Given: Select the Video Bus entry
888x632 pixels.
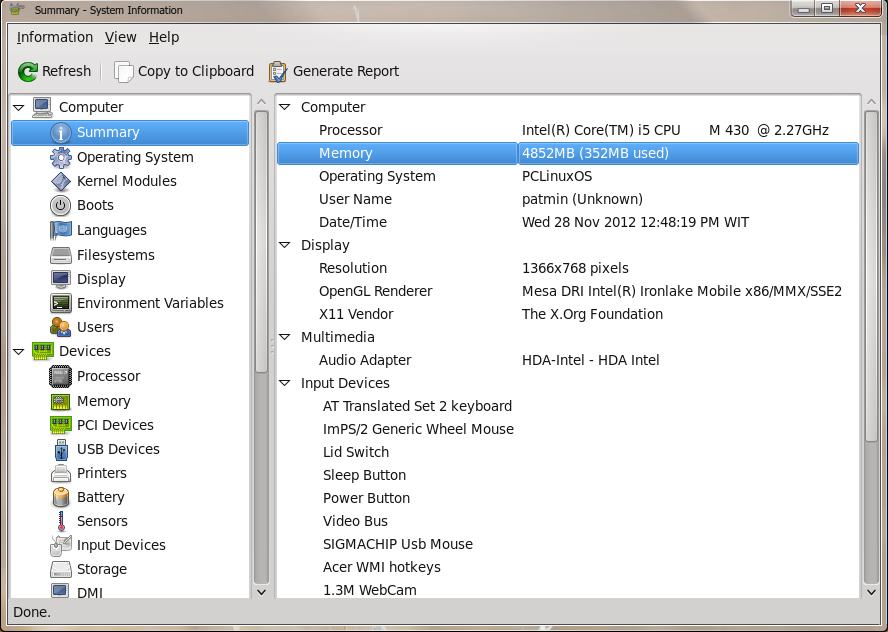Looking at the screenshot, I should [355, 521].
